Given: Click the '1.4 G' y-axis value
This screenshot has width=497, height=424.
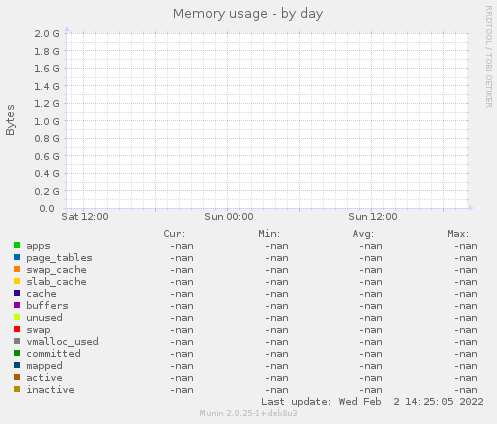Looking at the screenshot, I should 47,86.
